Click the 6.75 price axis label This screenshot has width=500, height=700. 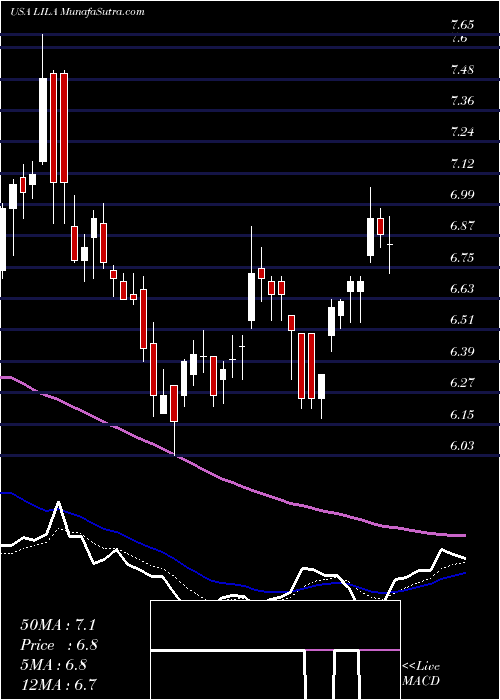point(462,258)
